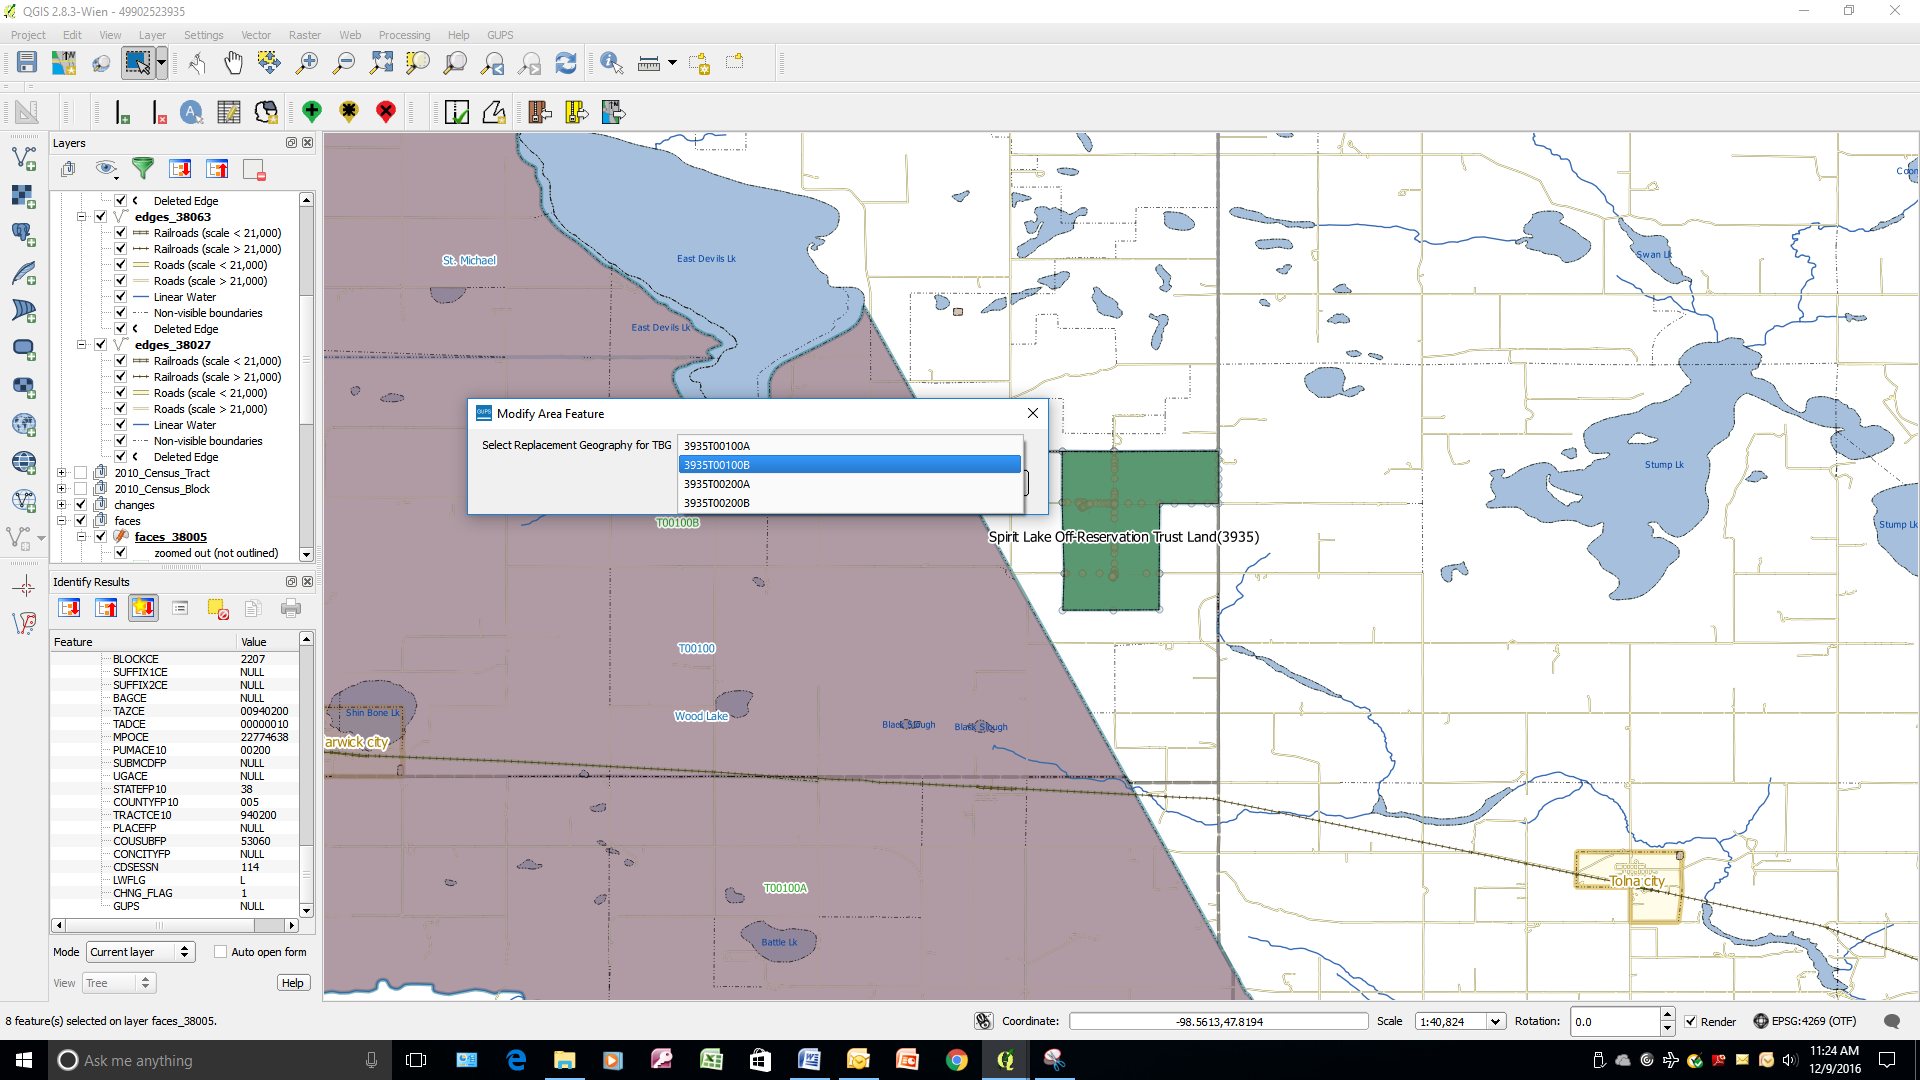Open the GUPS menu

tap(500, 35)
